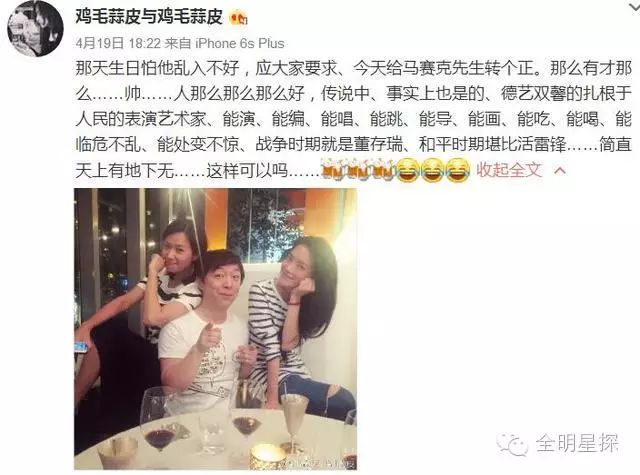Click the third beer mug emoji
This screenshot has height=475, width=640.
point(382,169)
